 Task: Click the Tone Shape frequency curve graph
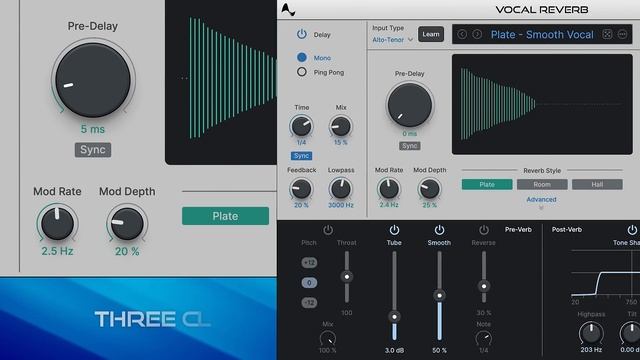click(x=606, y=274)
